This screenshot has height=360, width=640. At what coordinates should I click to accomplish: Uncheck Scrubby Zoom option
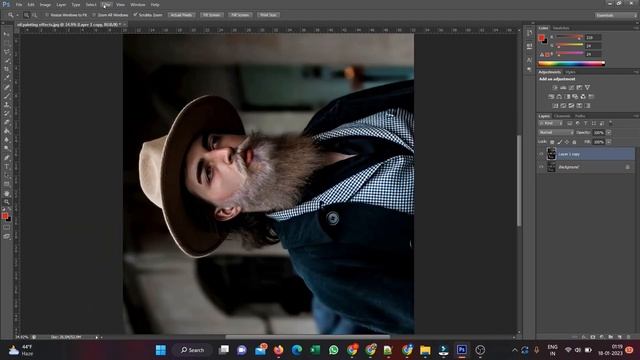click(135, 15)
